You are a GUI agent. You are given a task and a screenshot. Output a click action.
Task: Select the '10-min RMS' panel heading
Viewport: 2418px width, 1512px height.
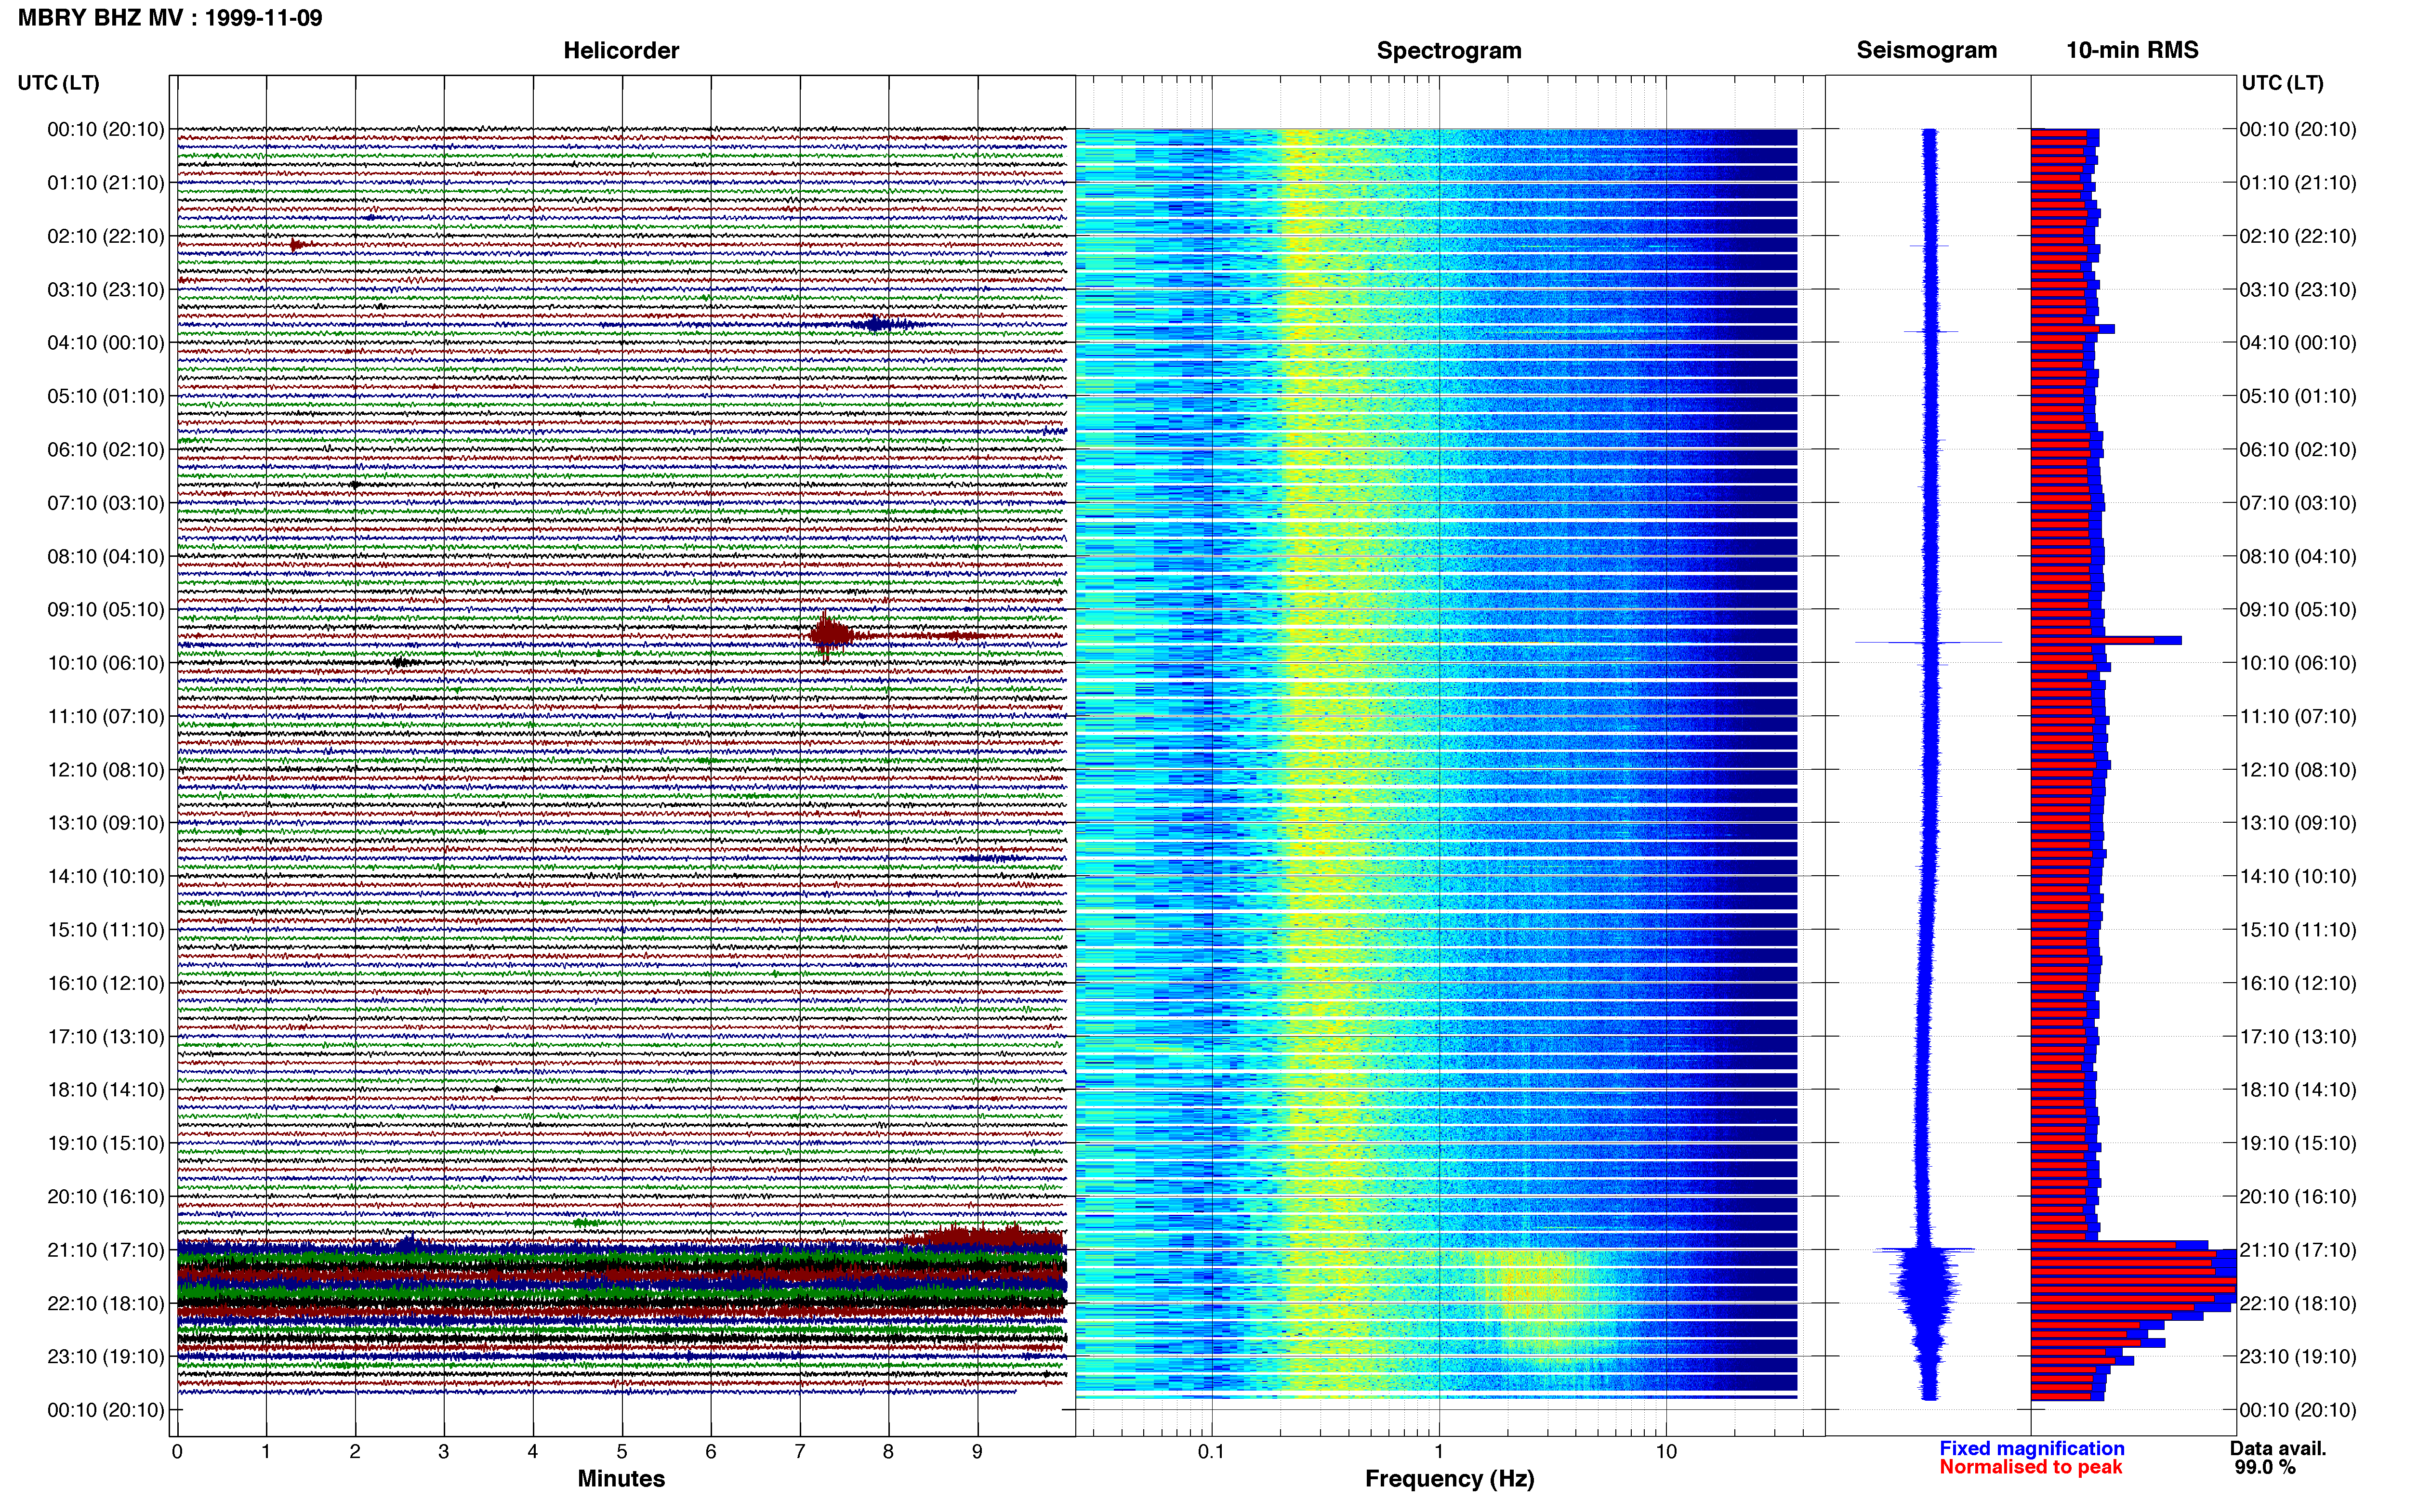2132,50
